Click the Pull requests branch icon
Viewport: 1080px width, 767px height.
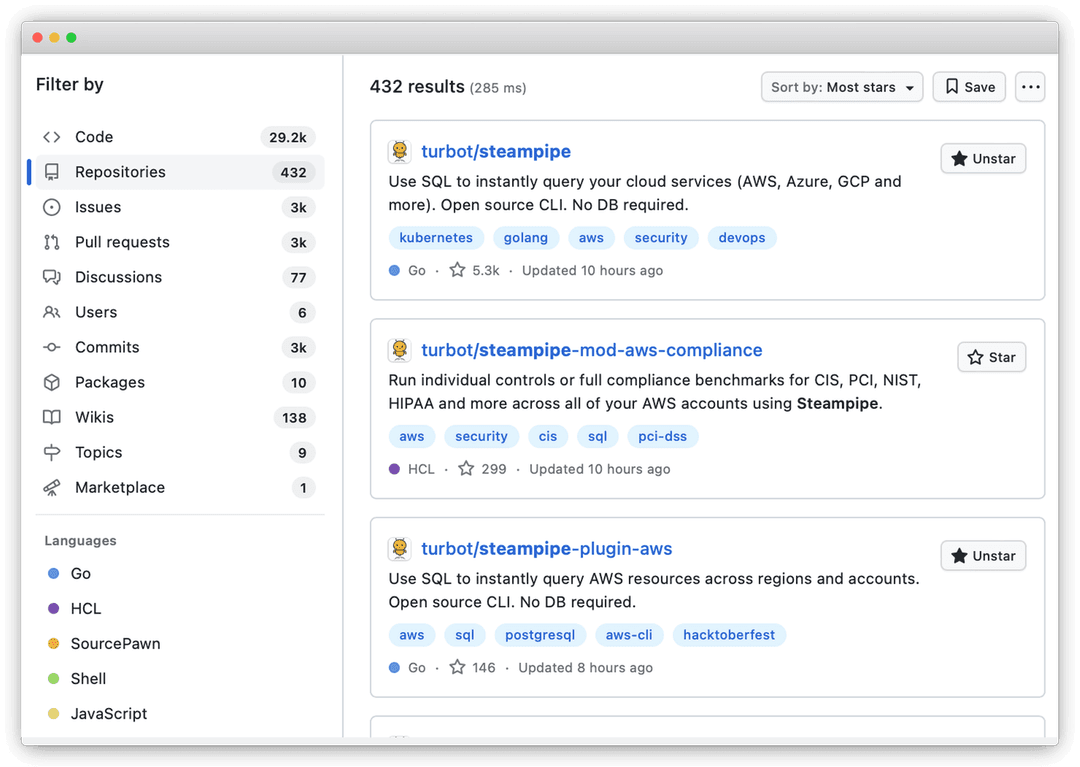pos(52,242)
